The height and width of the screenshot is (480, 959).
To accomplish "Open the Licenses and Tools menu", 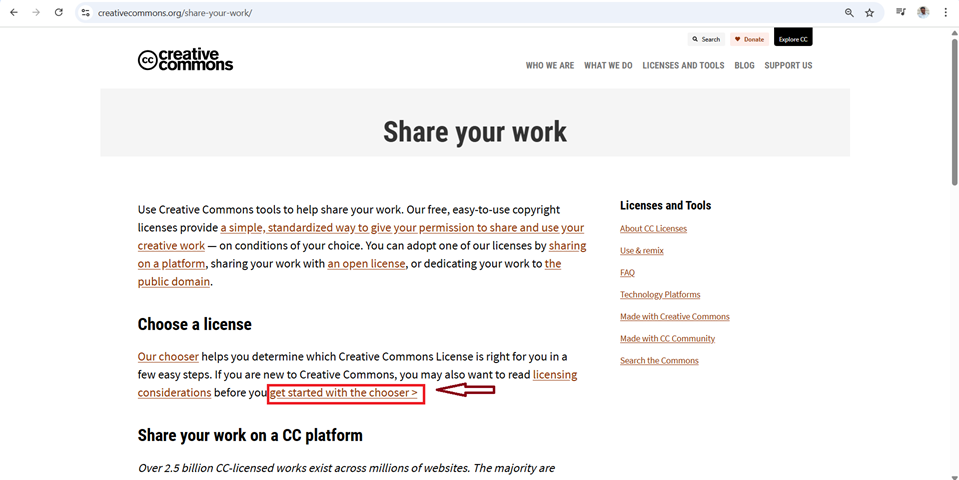I will tap(683, 65).
